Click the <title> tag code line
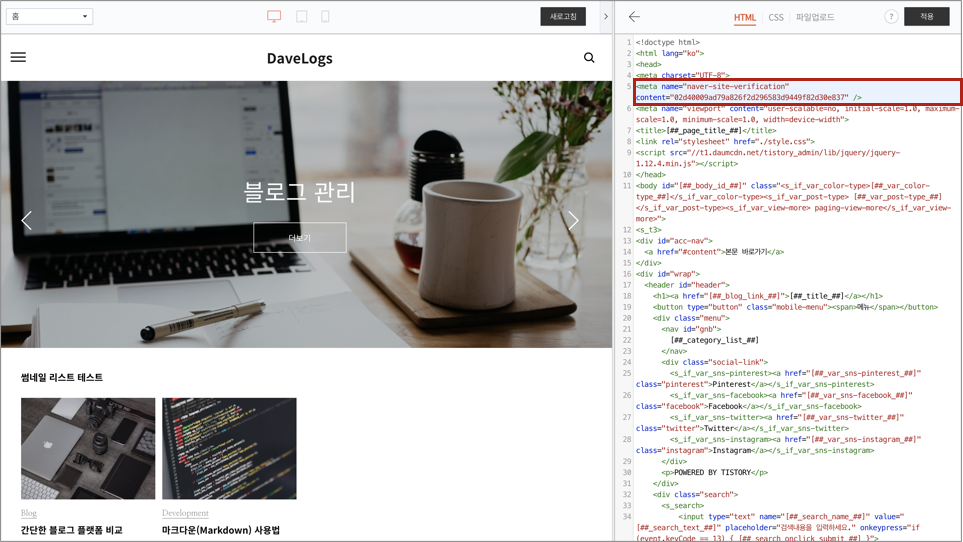 coord(706,131)
